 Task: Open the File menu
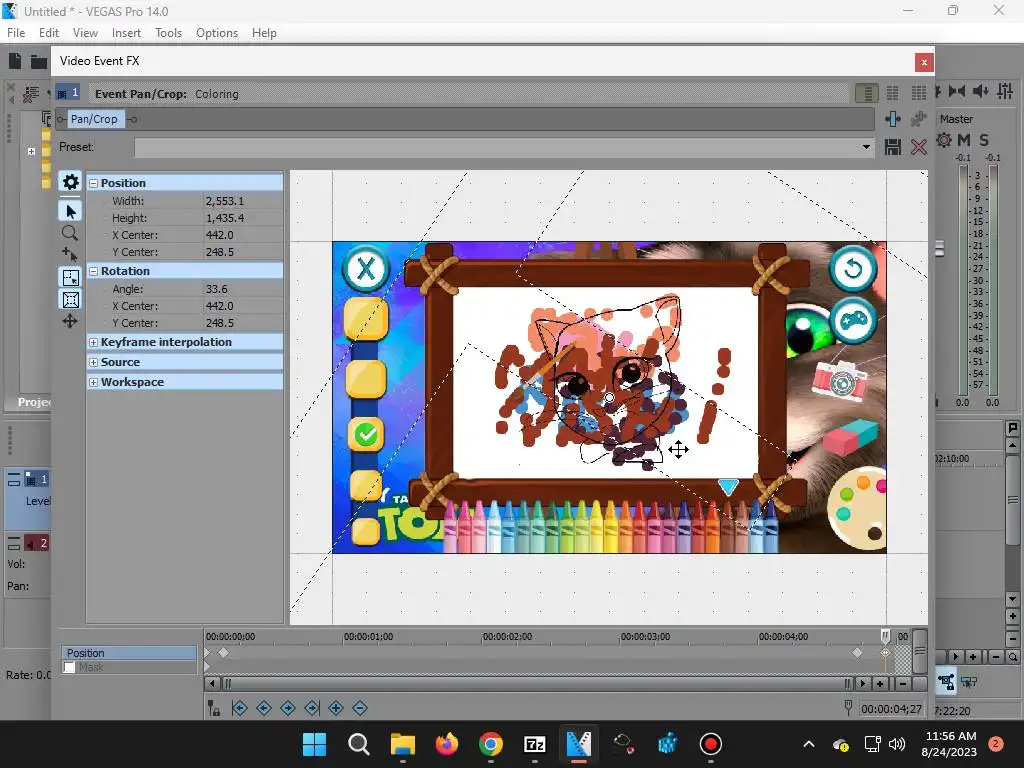[x=16, y=33]
